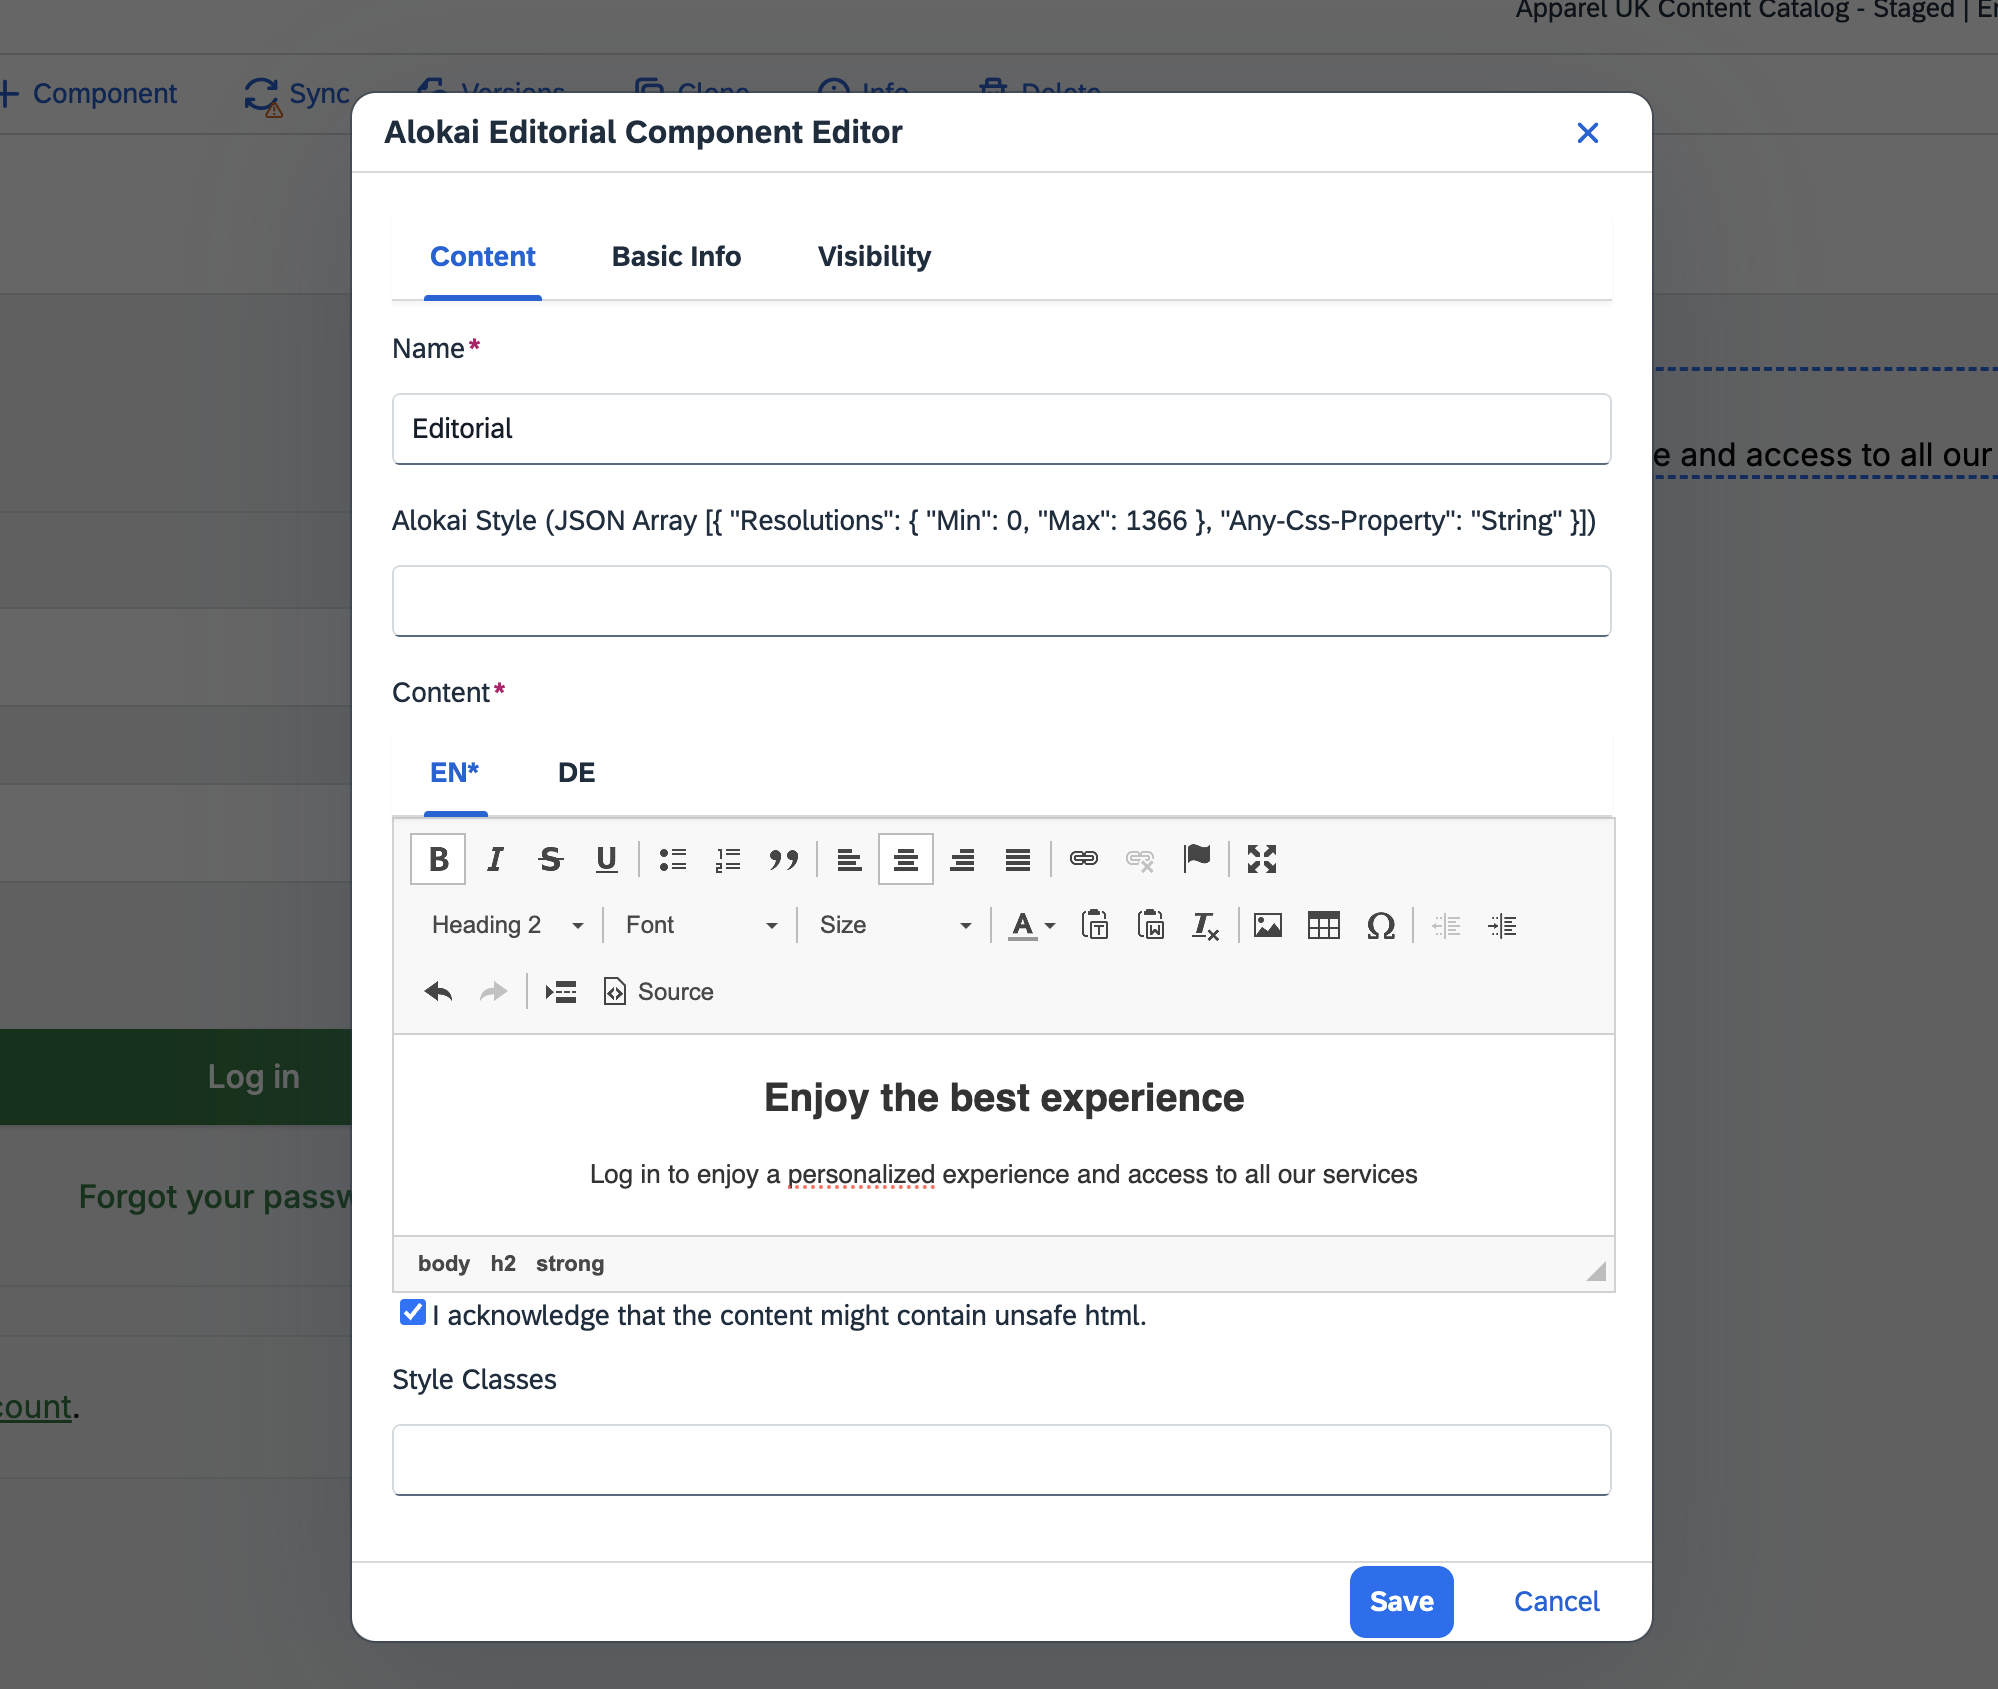This screenshot has width=1998, height=1689.
Task: Grab the editor resize handle
Action: 1597,1272
